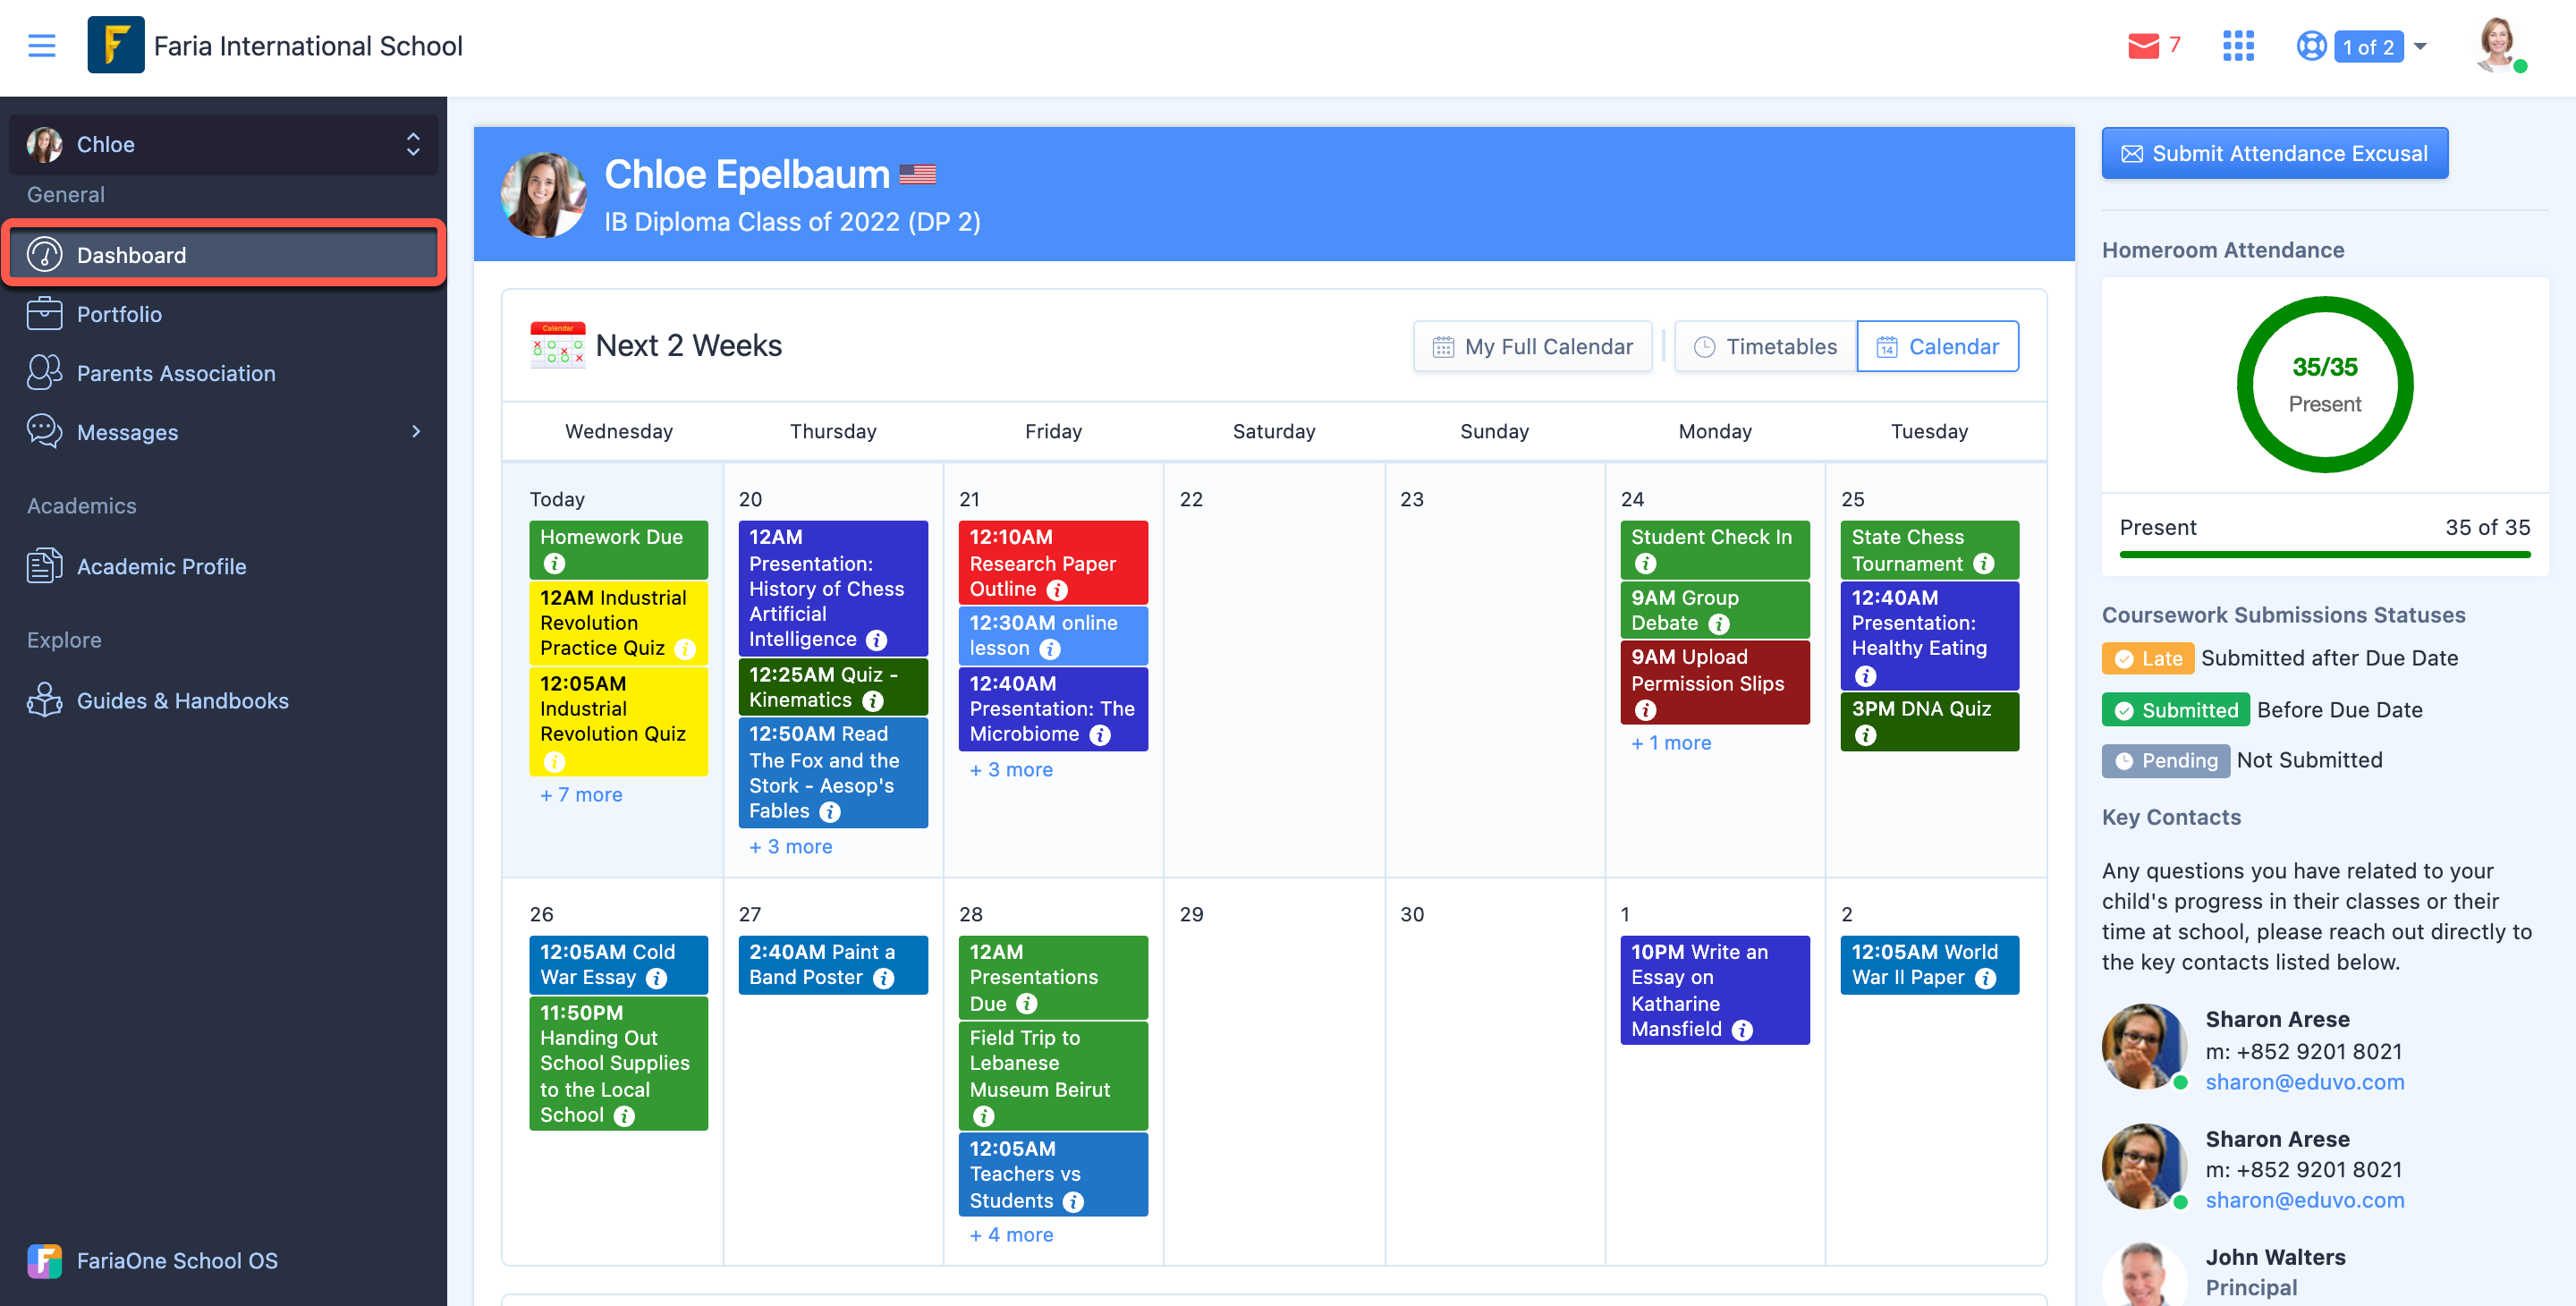Open info on Paint a Band Poster
Viewport: 2576px width, 1306px height.
(883, 978)
